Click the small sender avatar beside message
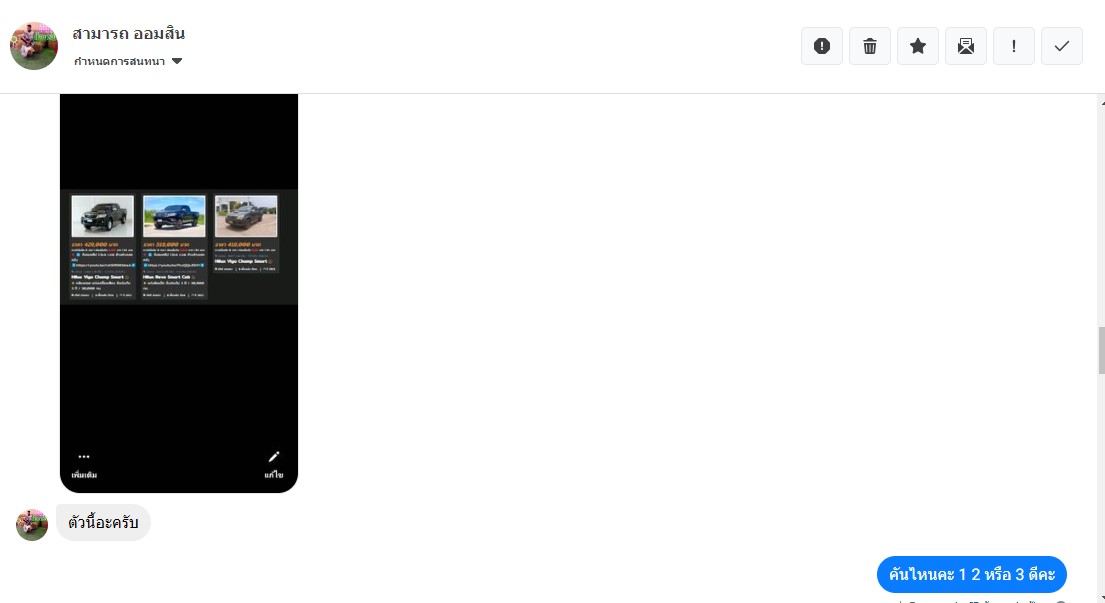The width and height of the screenshot is (1105, 603). 32,525
